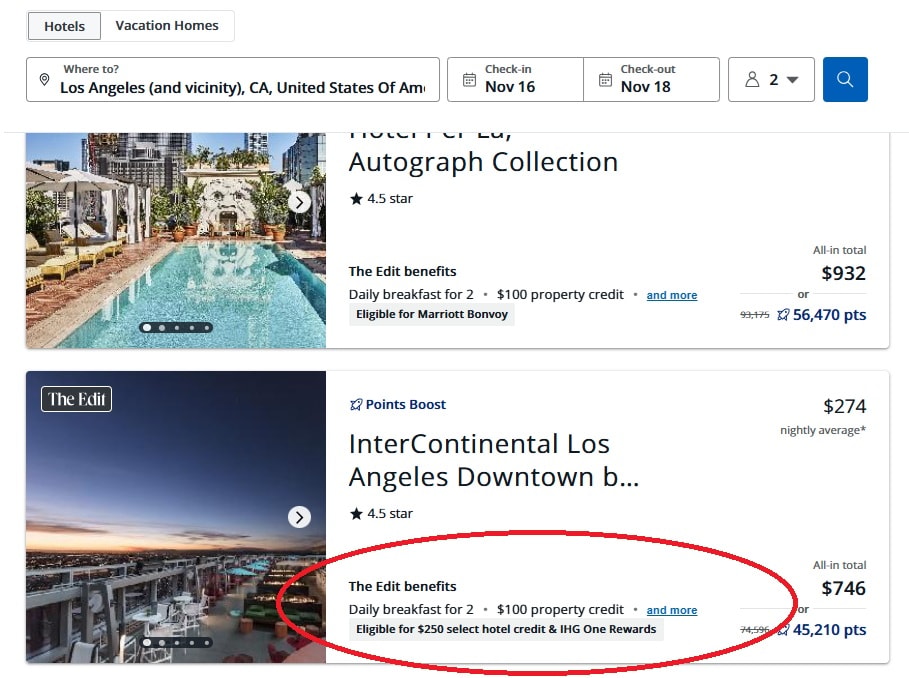
Task: Select 56,470 pts price option
Action: pyautogui.click(x=829, y=315)
